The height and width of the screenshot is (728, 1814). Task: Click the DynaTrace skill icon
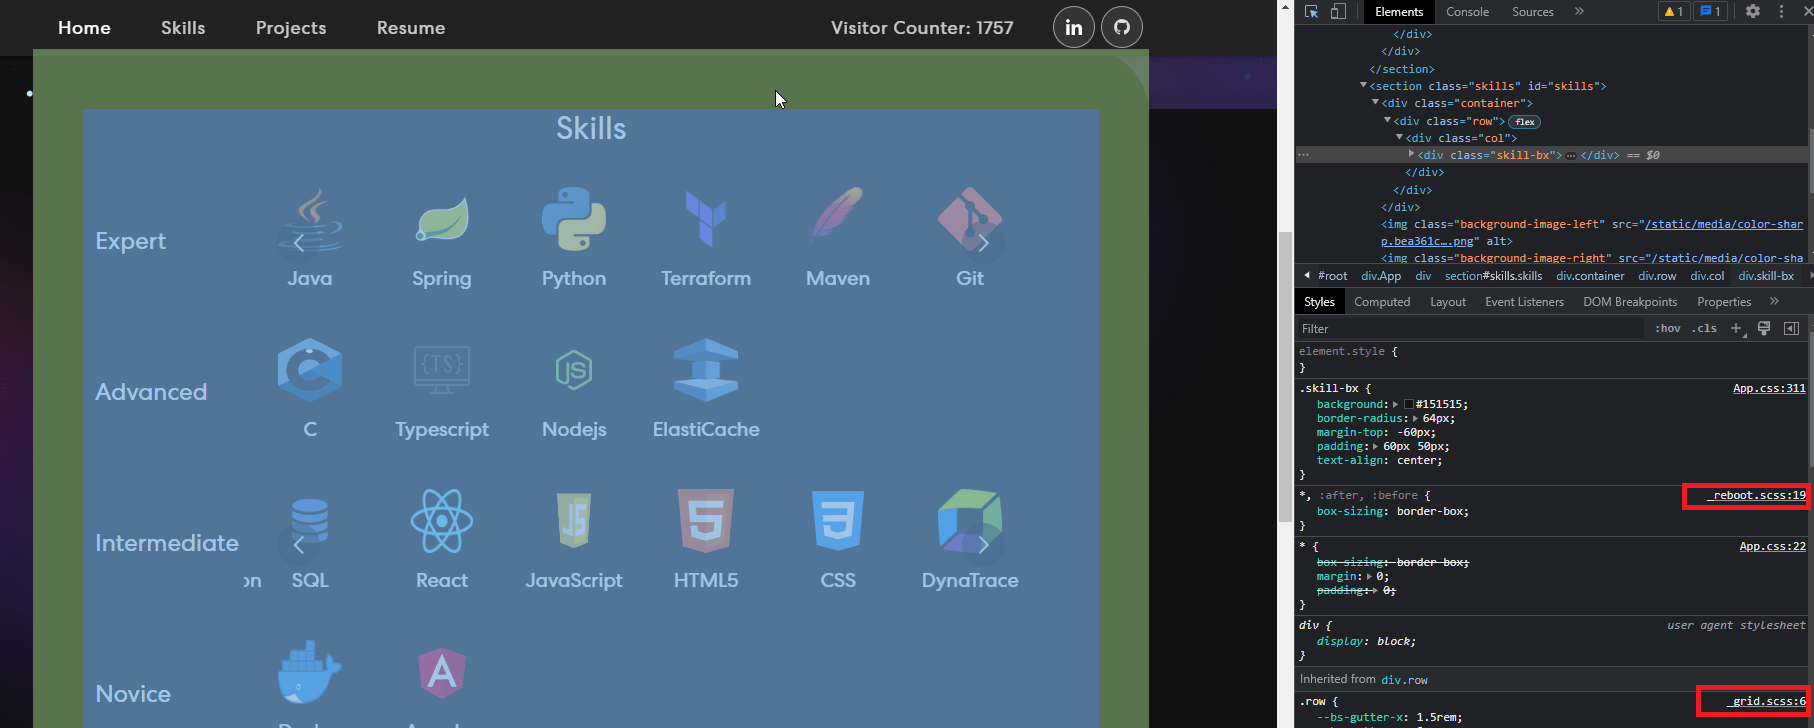pyautogui.click(x=970, y=521)
